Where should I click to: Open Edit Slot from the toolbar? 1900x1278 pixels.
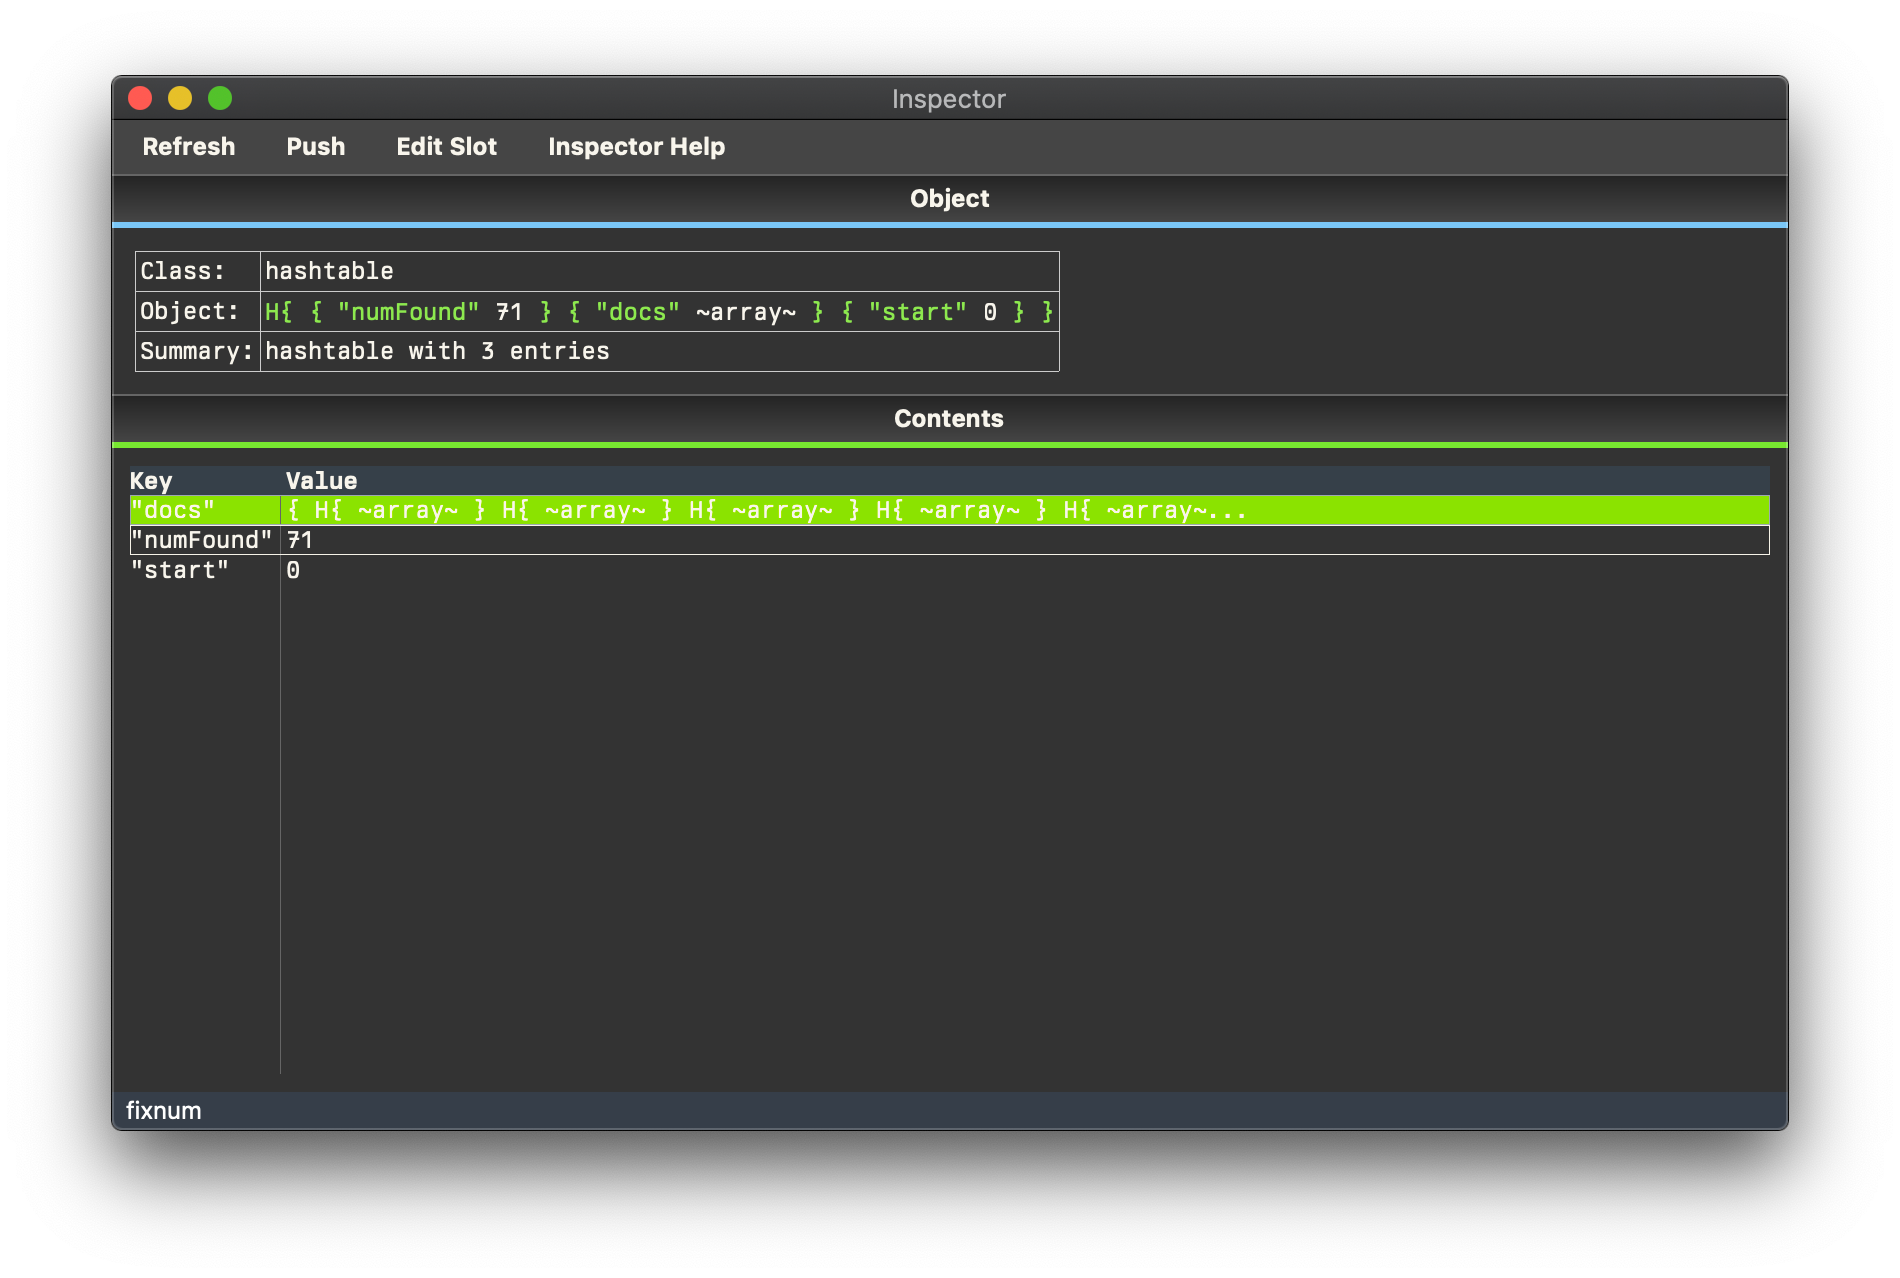click(x=446, y=147)
